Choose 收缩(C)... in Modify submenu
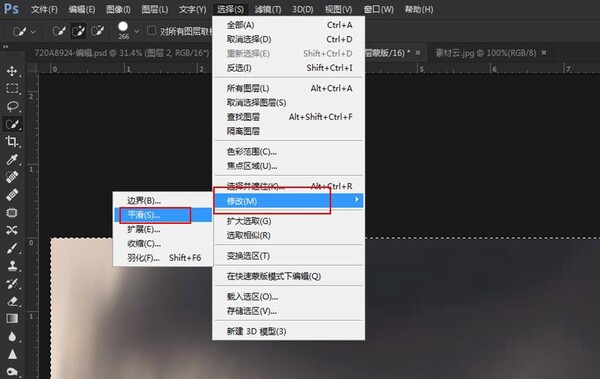Image resolution: width=600 pixels, height=379 pixels. pos(163,243)
